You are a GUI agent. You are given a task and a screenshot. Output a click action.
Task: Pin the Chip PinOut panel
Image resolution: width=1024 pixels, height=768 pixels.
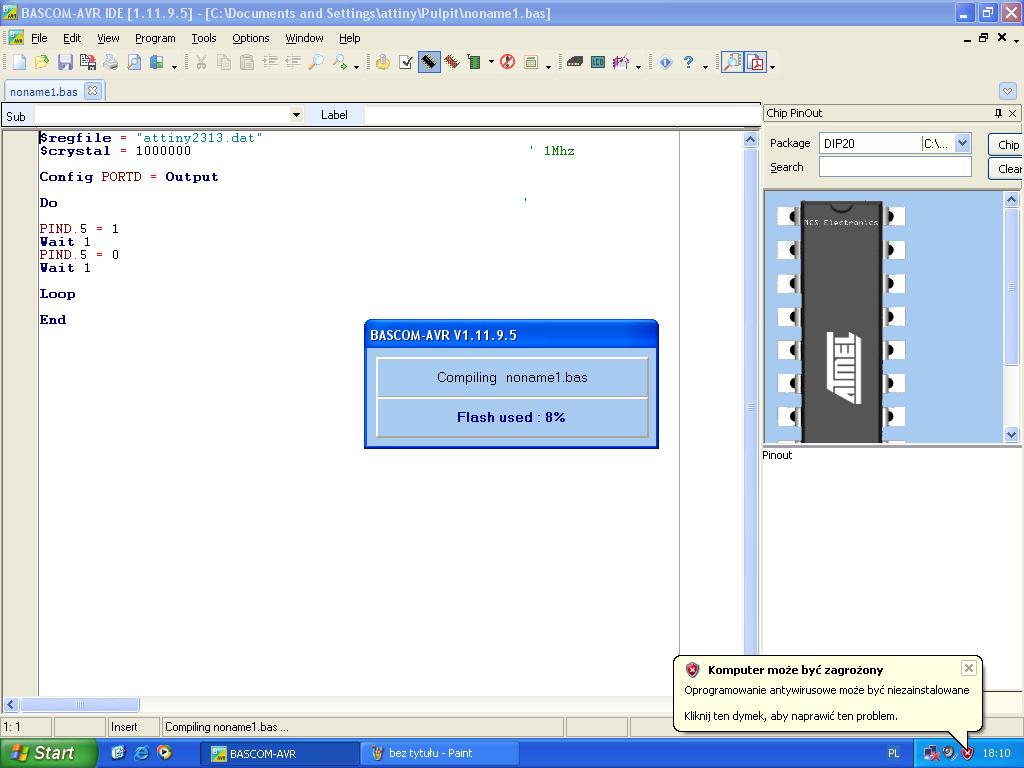[997, 113]
